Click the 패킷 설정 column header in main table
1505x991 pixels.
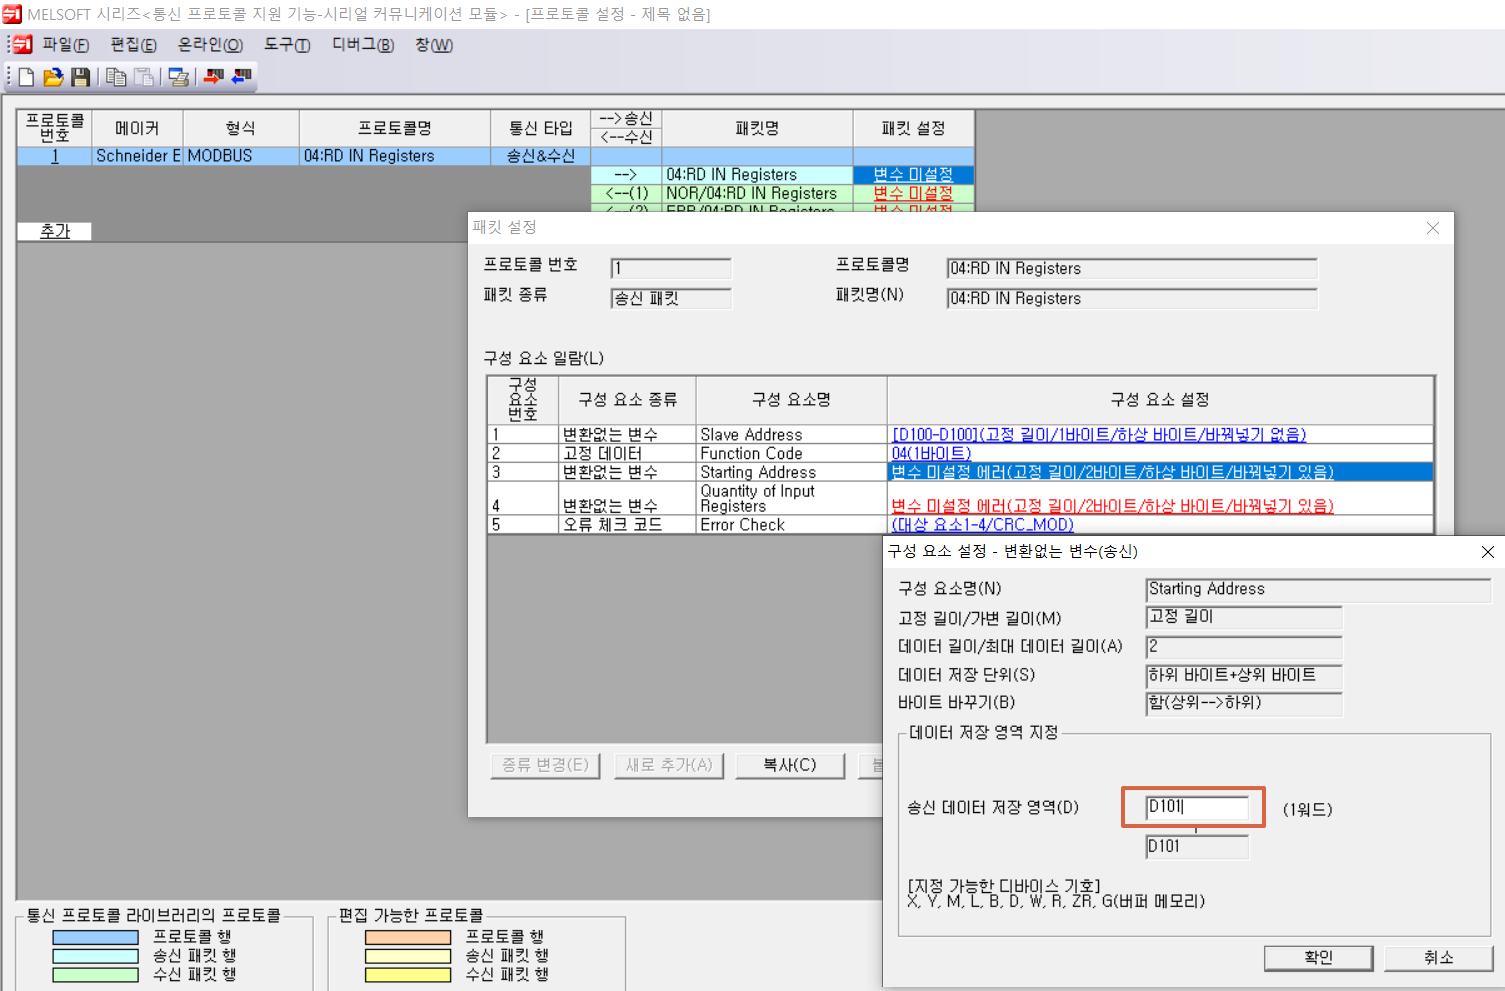coord(913,129)
